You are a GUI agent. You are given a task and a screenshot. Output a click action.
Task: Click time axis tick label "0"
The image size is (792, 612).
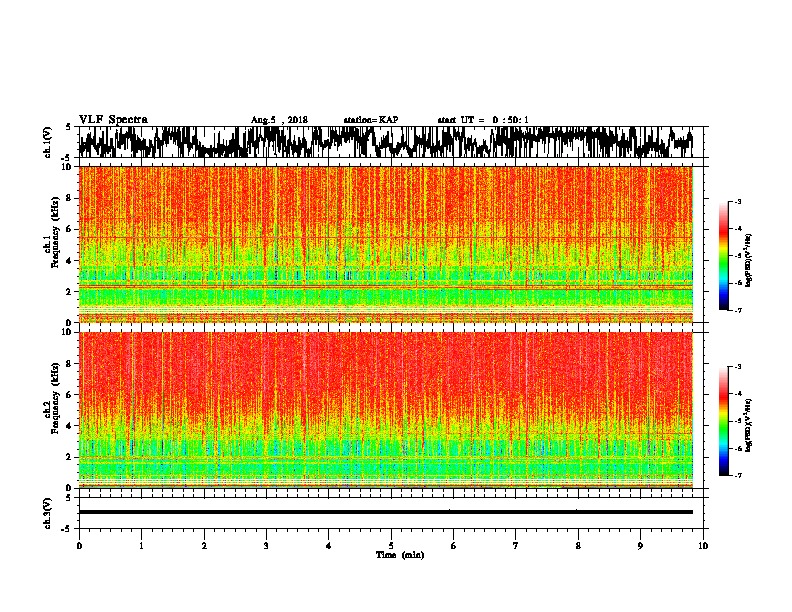(x=79, y=546)
